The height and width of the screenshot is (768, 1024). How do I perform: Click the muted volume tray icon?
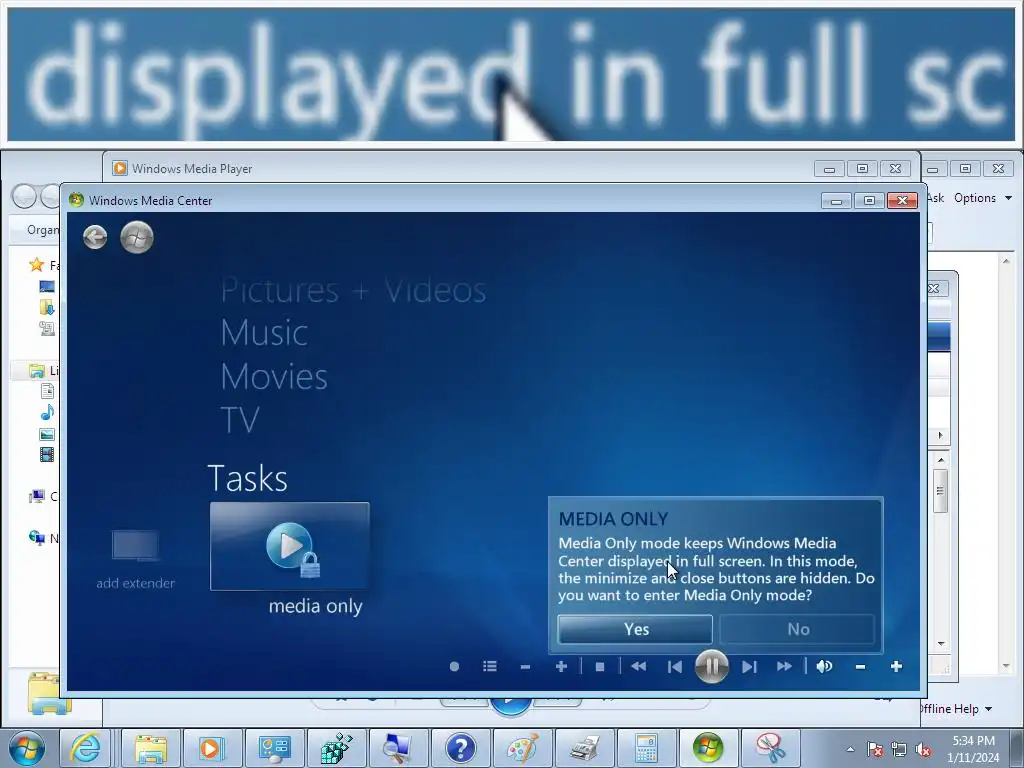(x=923, y=749)
